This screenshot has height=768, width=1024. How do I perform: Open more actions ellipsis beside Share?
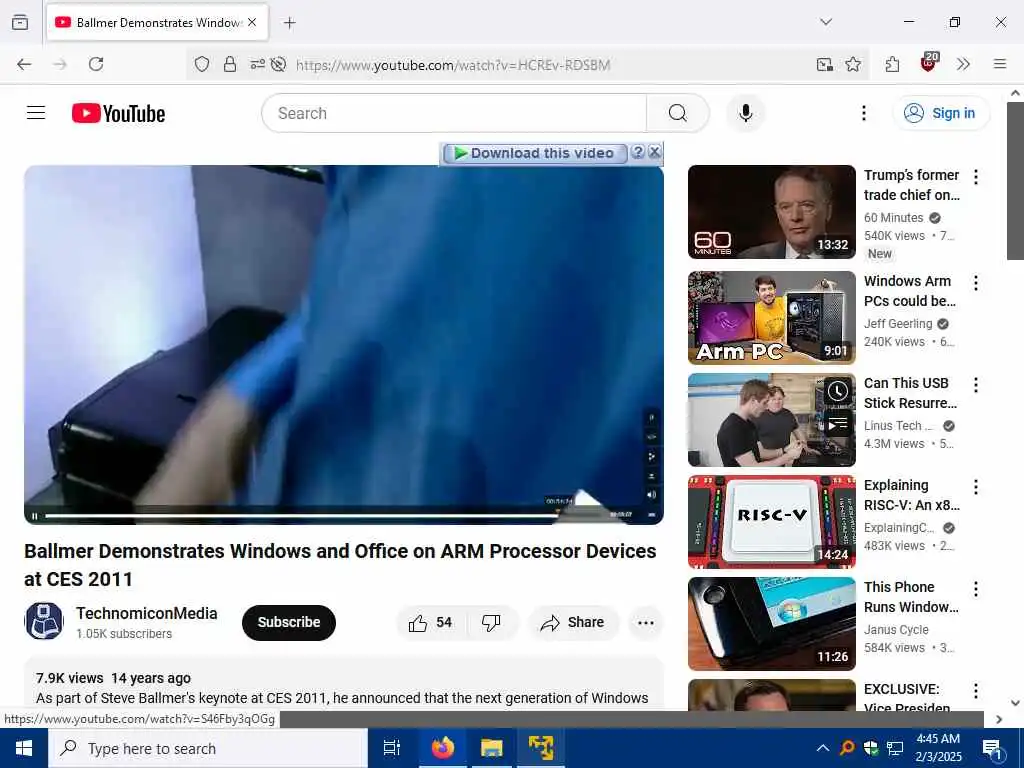tap(646, 622)
